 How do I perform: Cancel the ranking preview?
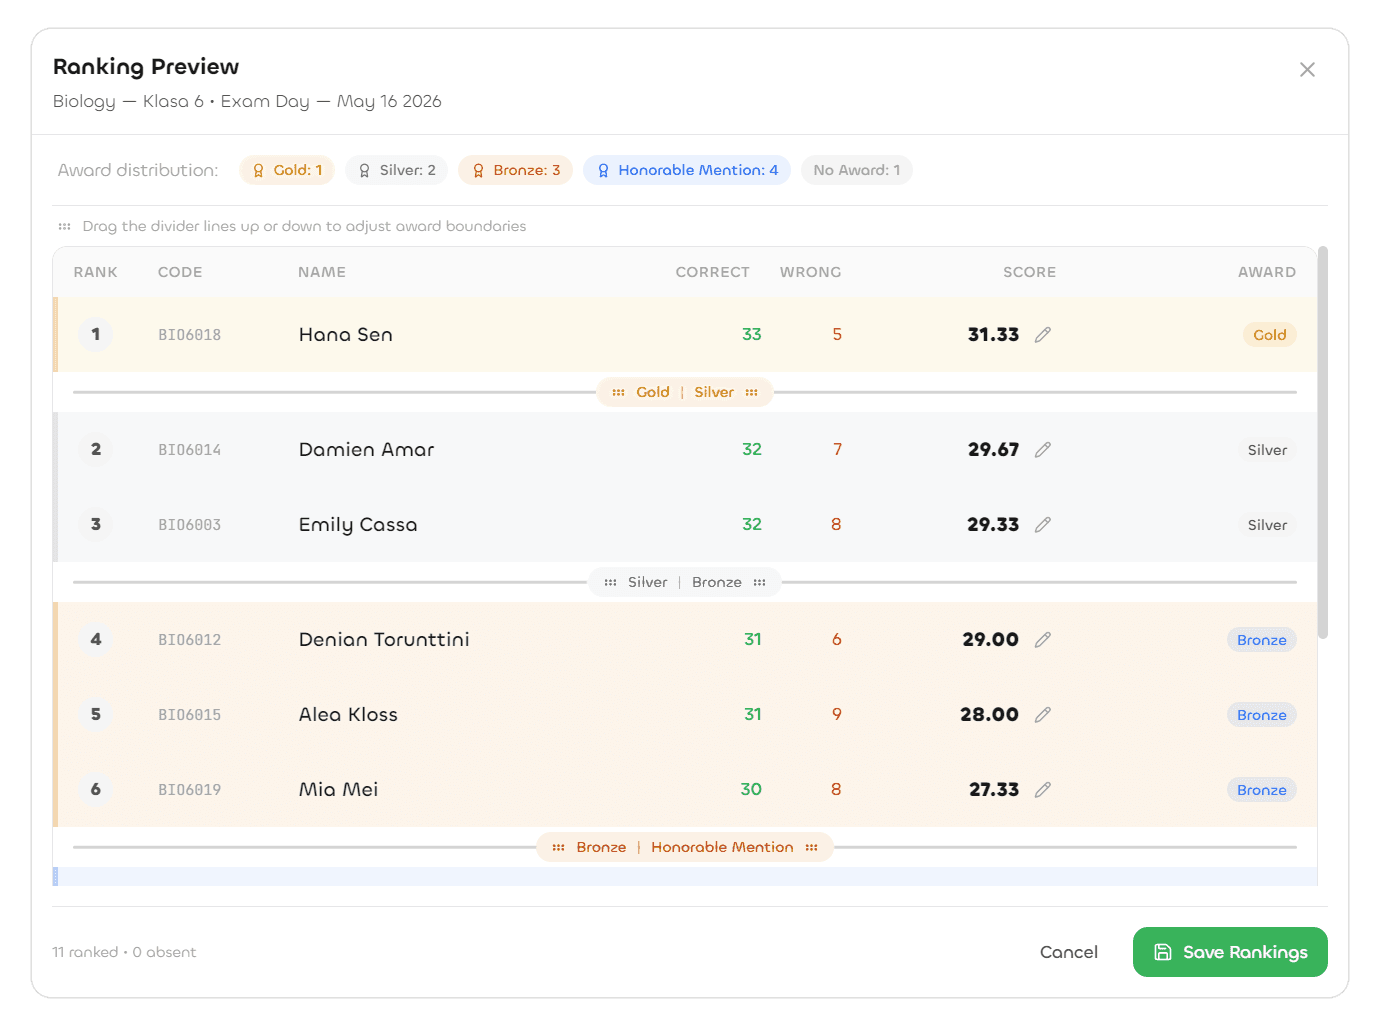click(1069, 952)
